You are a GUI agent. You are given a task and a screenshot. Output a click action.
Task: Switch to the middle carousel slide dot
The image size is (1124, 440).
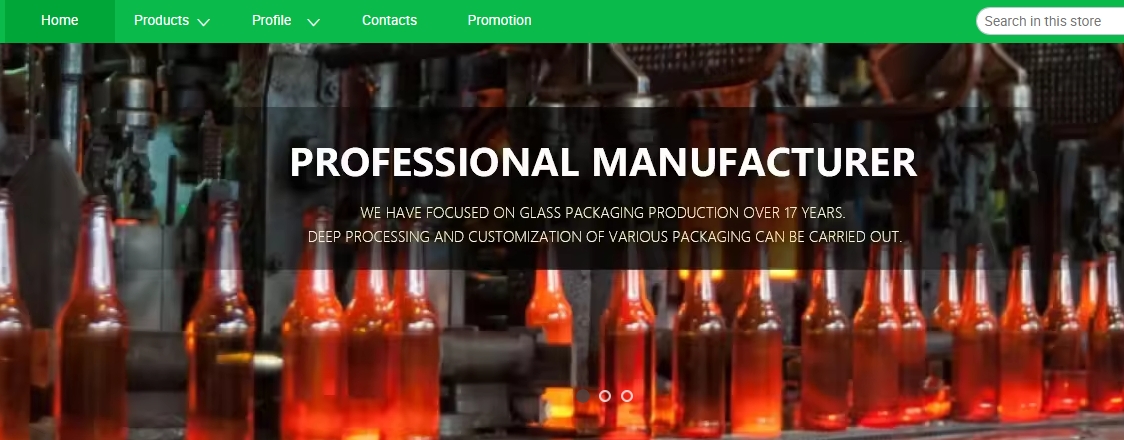pos(605,396)
